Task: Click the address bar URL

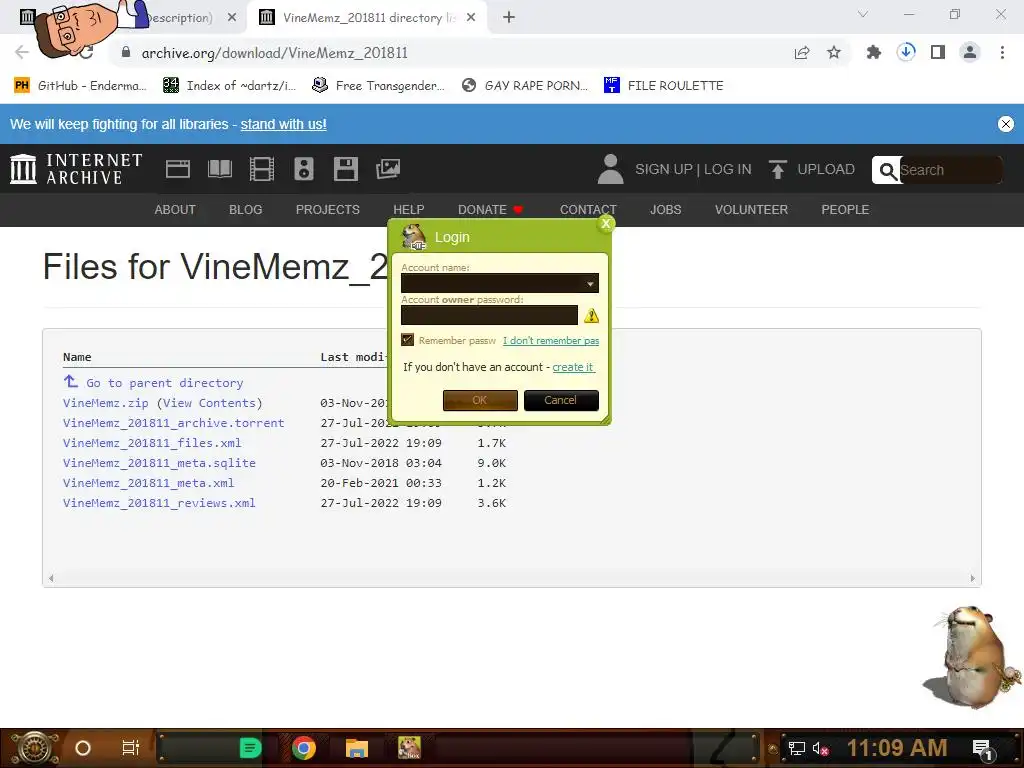Action: pyautogui.click(x=274, y=53)
